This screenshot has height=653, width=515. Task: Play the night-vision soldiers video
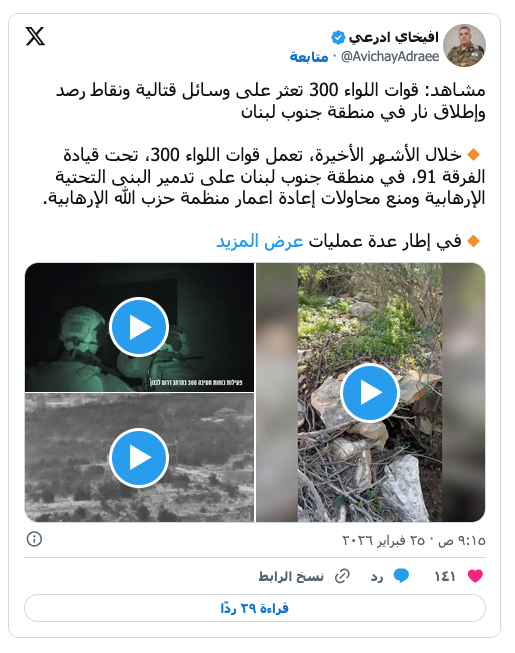pos(139,327)
